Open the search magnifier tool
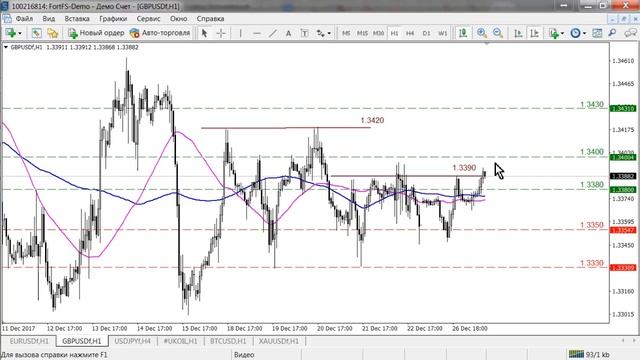640x360 pixels. [612, 33]
